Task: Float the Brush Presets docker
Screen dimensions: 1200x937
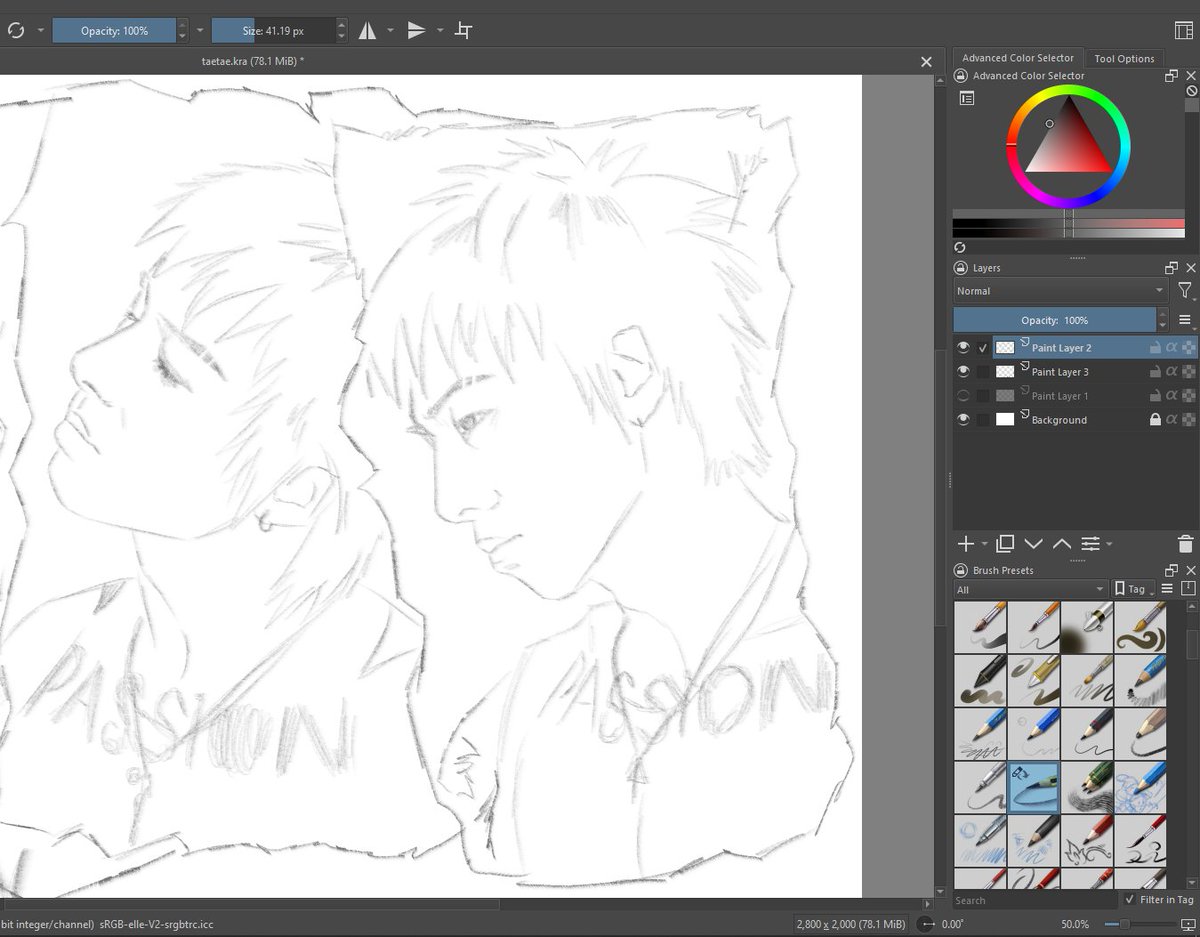Action: pyautogui.click(x=1172, y=570)
